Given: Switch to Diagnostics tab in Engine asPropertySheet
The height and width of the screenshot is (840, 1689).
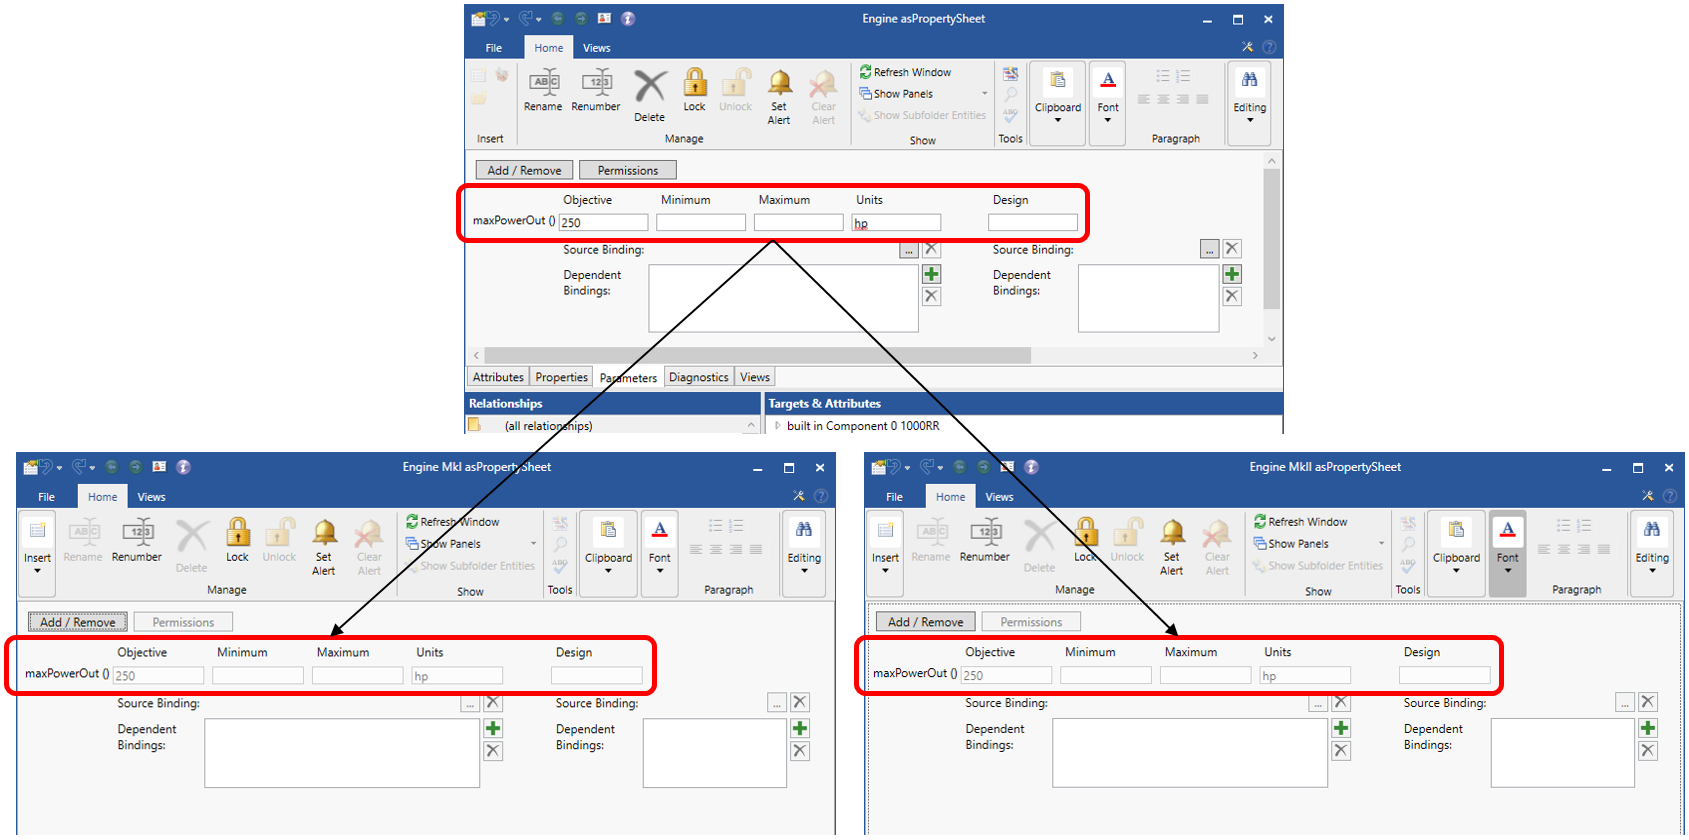Looking at the screenshot, I should pos(698,377).
